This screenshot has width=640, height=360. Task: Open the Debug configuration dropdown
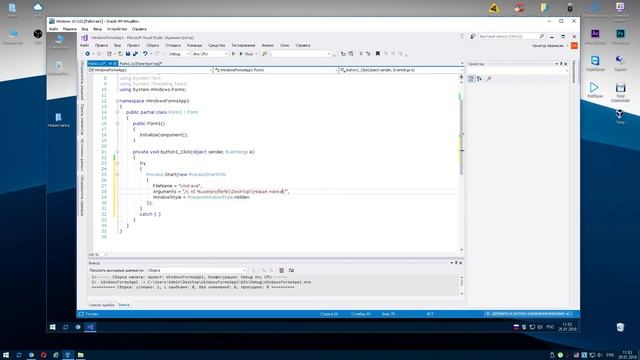tap(179, 54)
